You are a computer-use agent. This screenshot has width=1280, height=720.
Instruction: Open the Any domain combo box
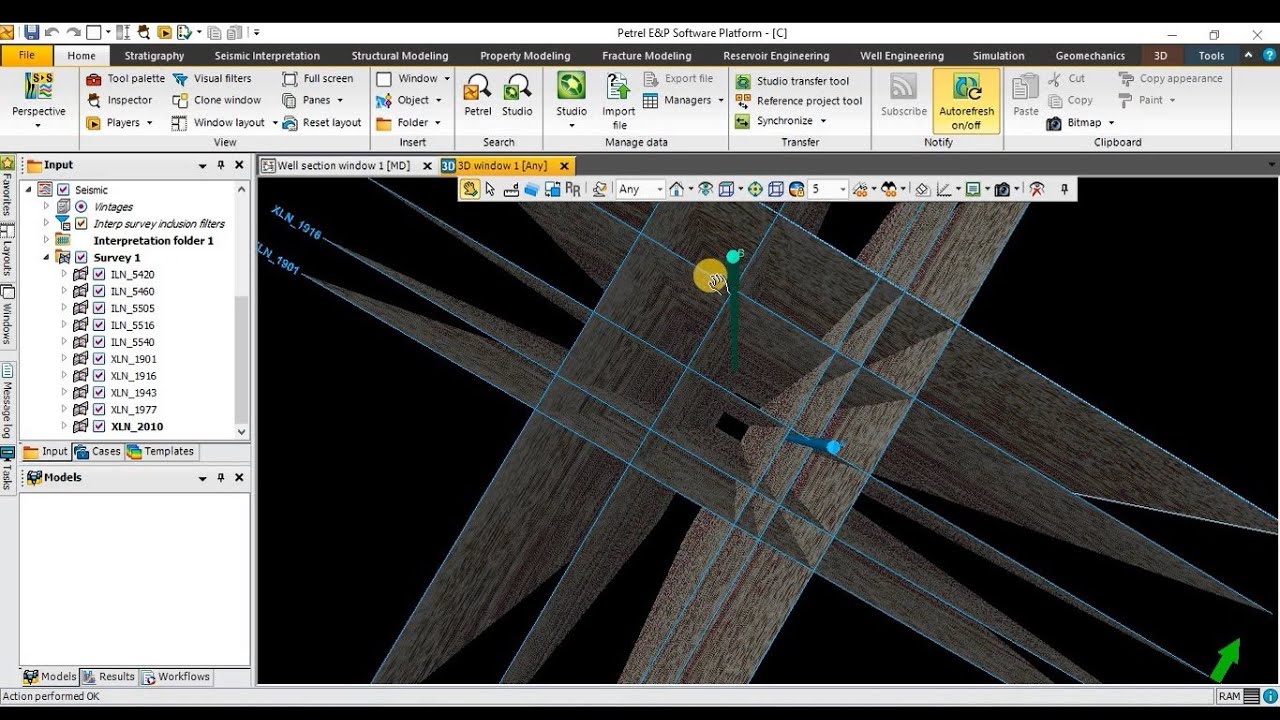[x=640, y=189]
